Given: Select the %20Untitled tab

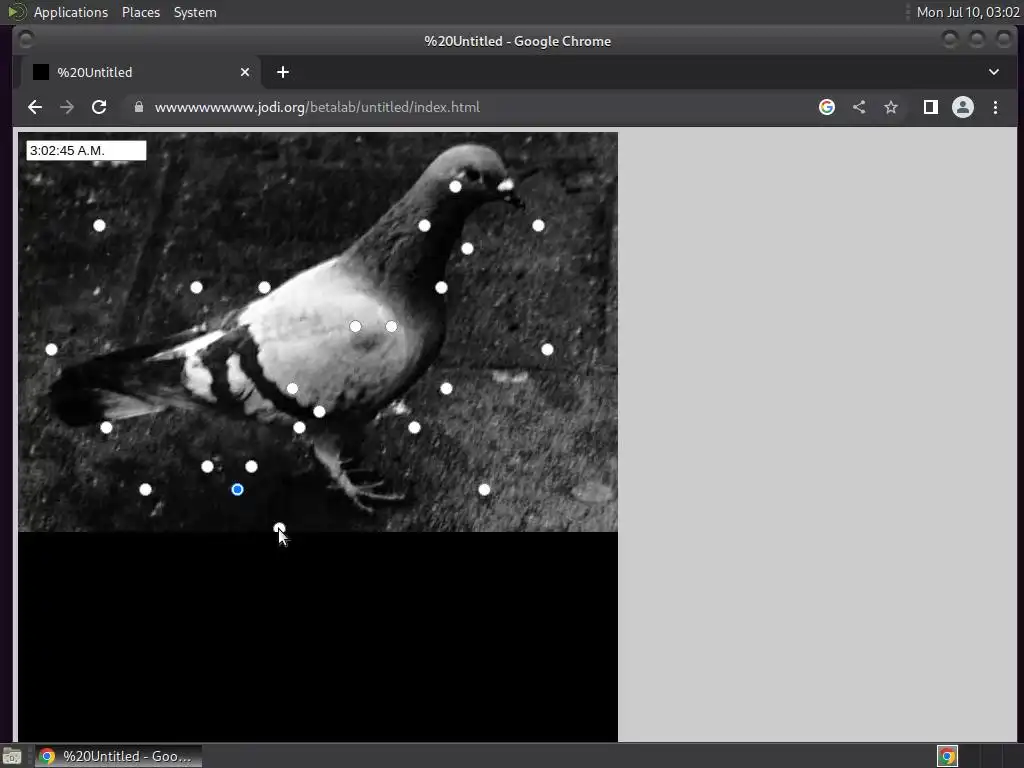Looking at the screenshot, I should pyautogui.click(x=140, y=72).
